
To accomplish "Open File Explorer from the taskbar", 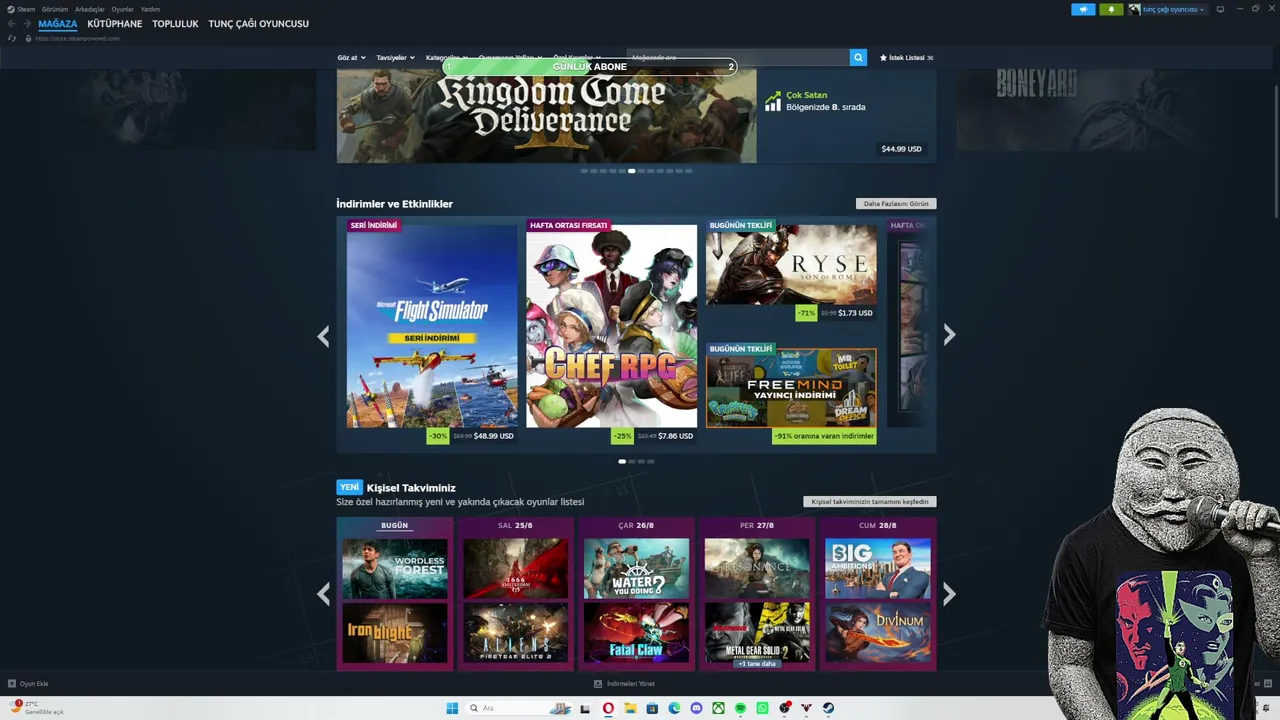I will [630, 708].
